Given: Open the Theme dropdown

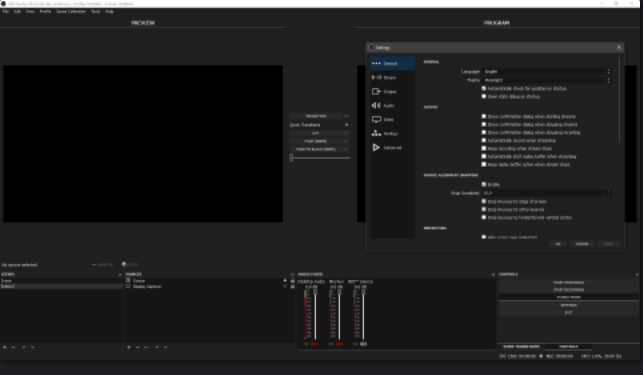Looking at the screenshot, I should pos(547,80).
